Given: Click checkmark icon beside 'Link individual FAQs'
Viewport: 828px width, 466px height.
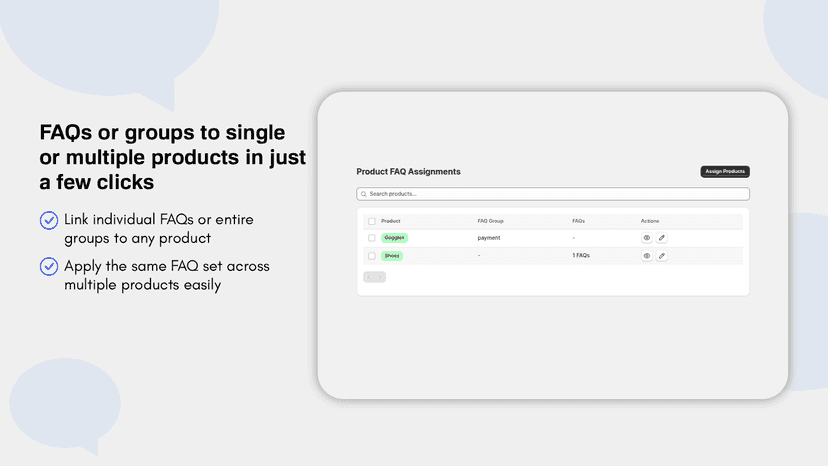Looking at the screenshot, I should pyautogui.click(x=49, y=220).
